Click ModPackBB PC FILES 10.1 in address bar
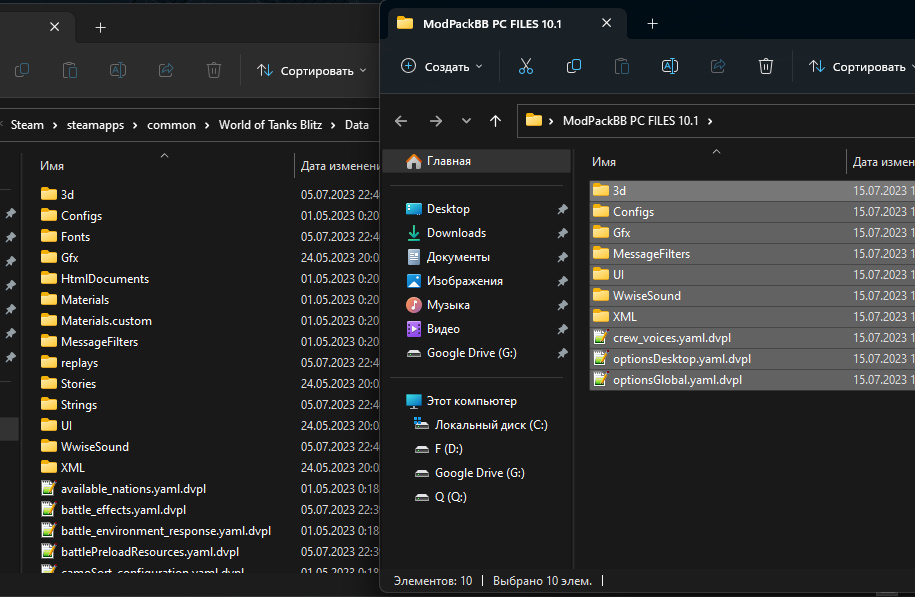This screenshot has height=597, width=915. coord(630,121)
